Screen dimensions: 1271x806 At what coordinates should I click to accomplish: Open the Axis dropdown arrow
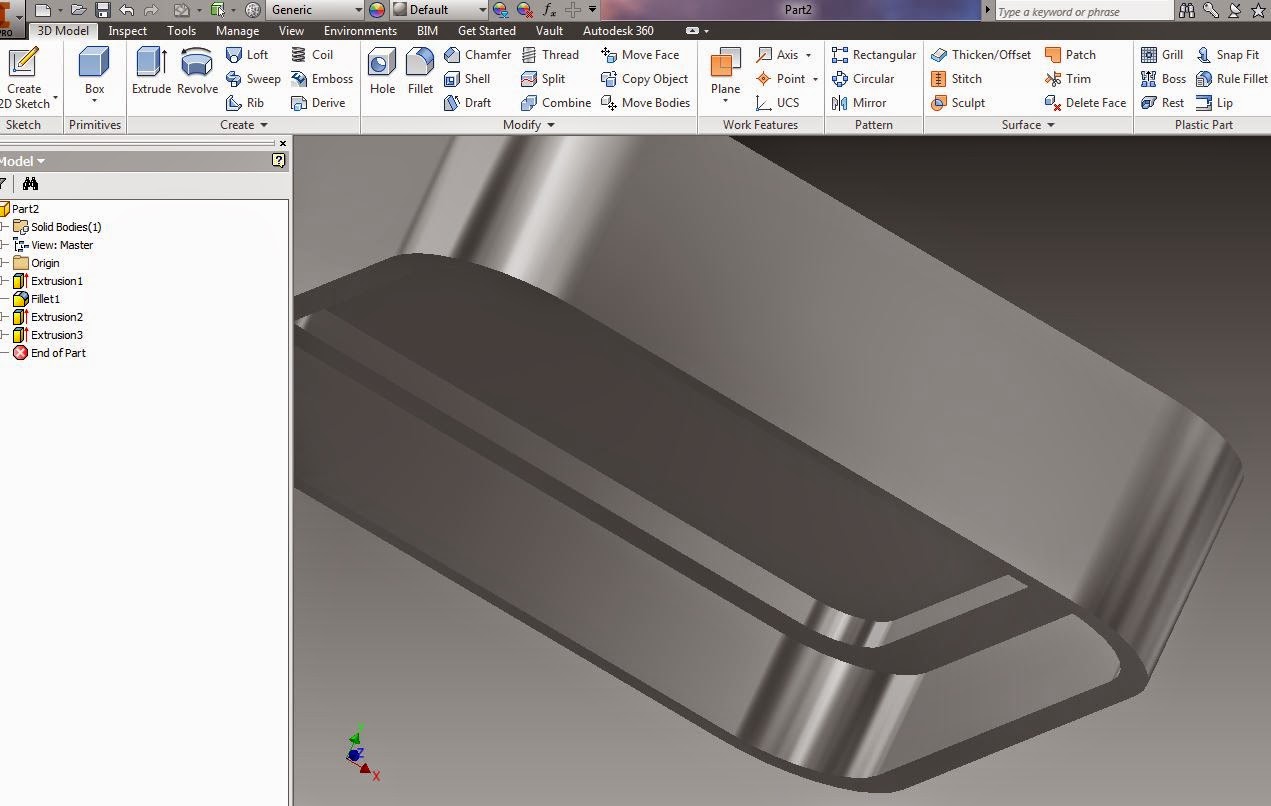808,55
